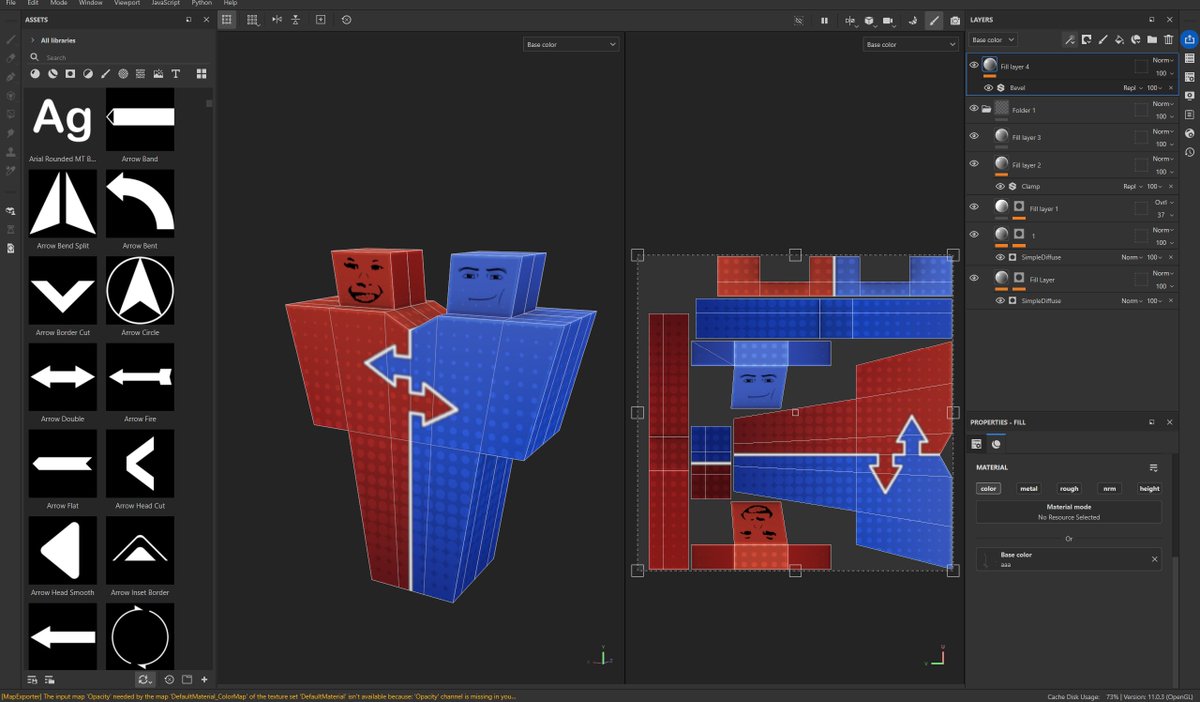Open the File menu

10,4
